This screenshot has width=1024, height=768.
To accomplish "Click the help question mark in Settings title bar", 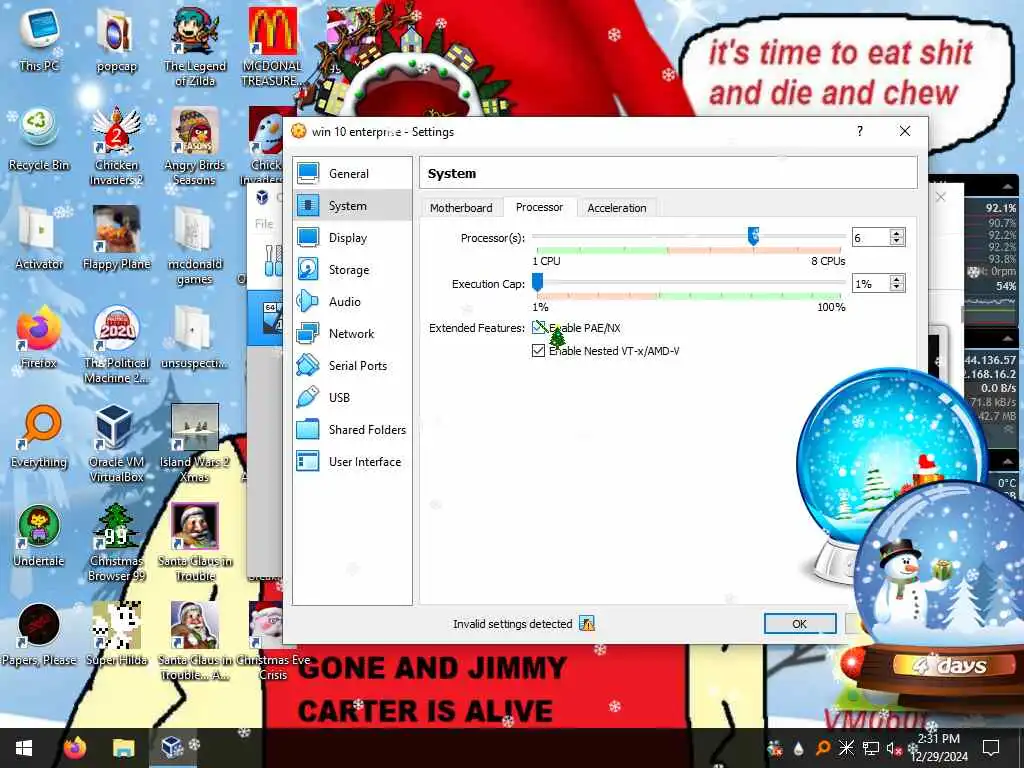I will [860, 131].
